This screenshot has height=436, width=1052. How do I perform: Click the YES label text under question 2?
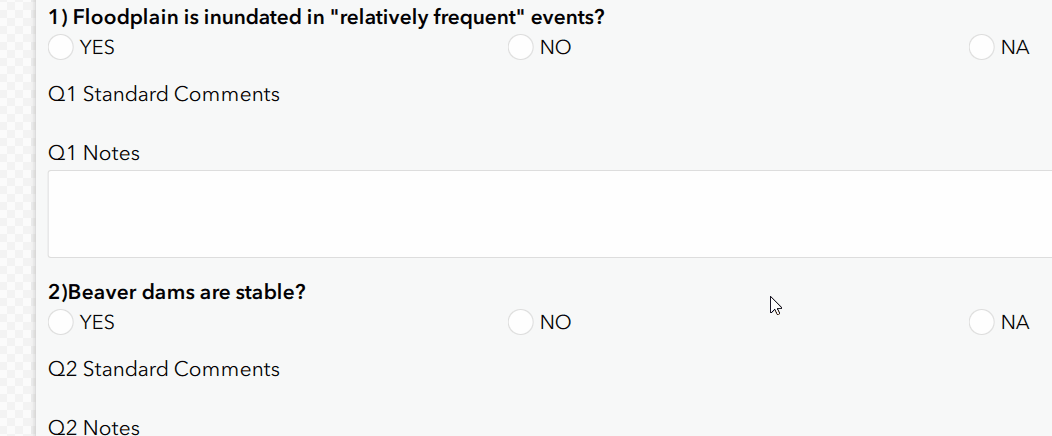coord(97,323)
